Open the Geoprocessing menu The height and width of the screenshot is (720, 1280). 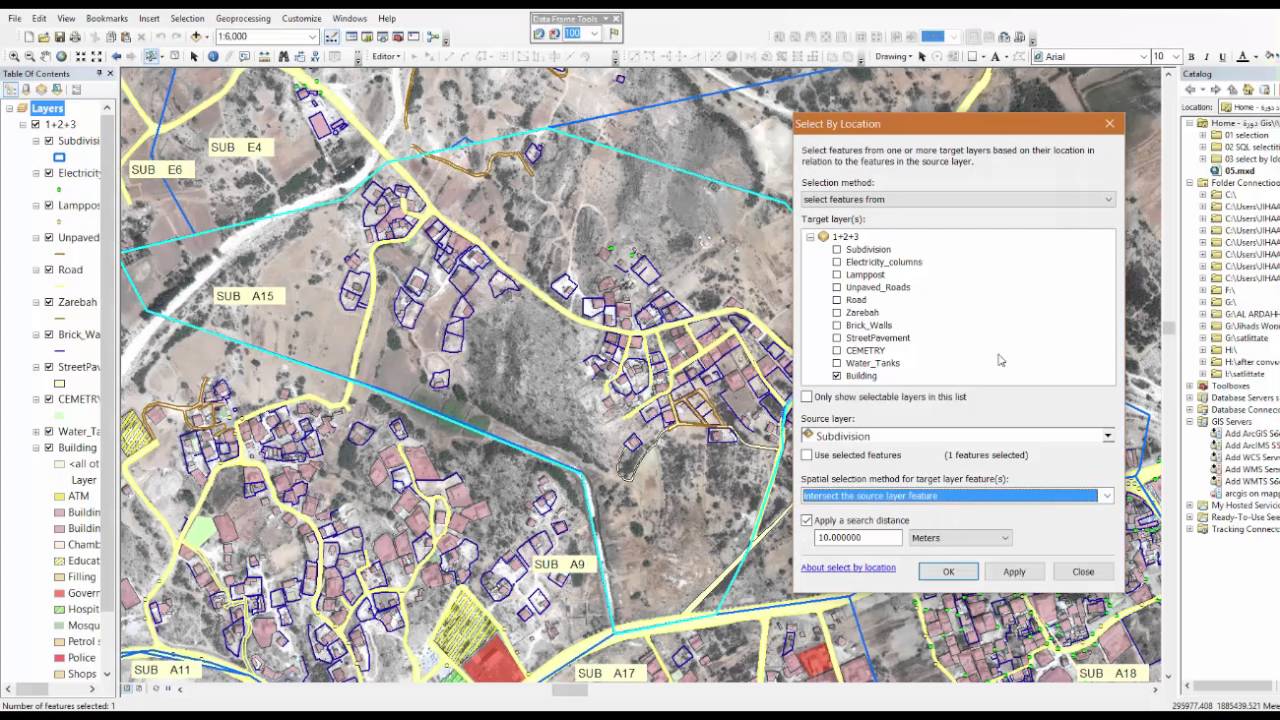(x=244, y=18)
